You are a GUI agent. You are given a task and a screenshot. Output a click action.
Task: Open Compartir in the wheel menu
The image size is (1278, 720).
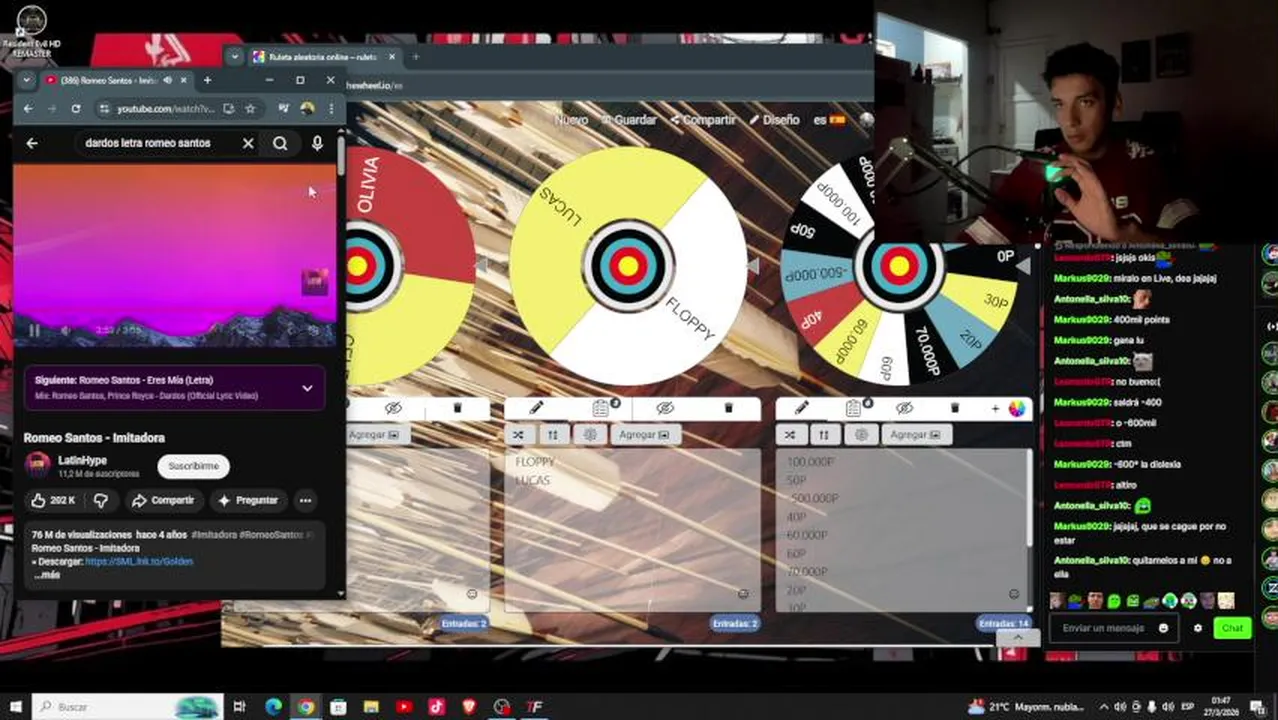pyautogui.click(x=703, y=120)
